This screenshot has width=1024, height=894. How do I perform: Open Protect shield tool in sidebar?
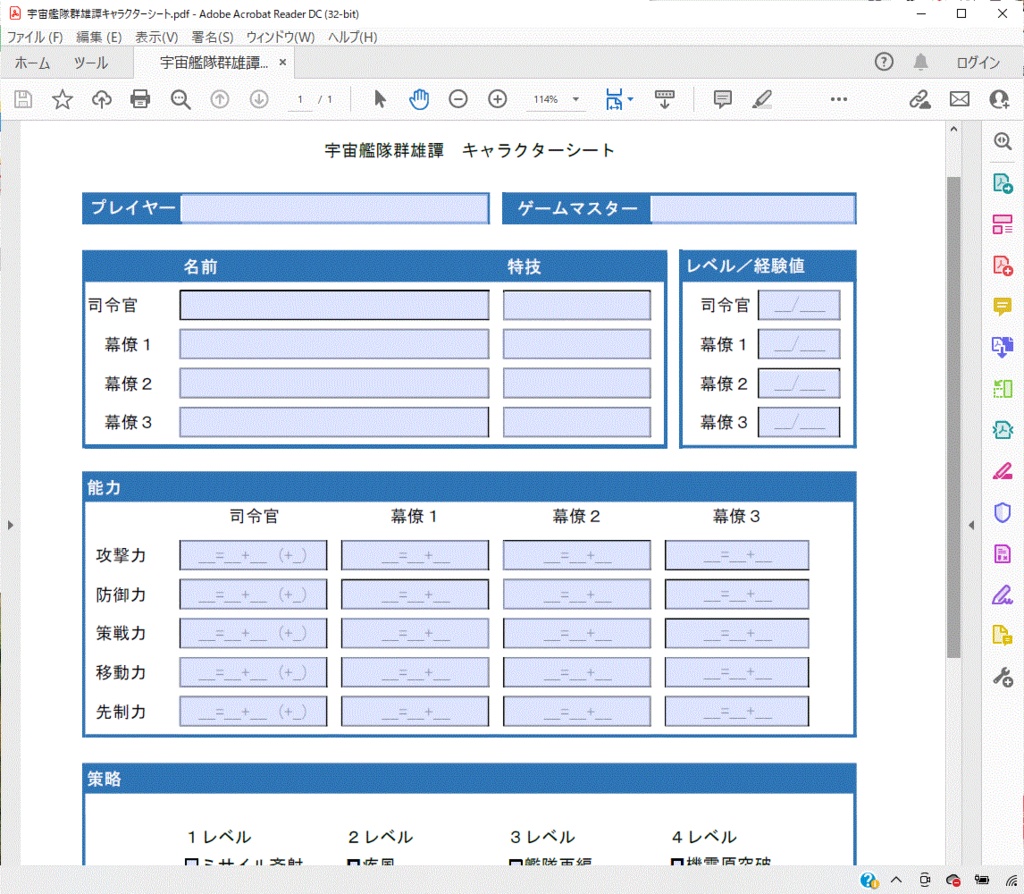click(1002, 513)
